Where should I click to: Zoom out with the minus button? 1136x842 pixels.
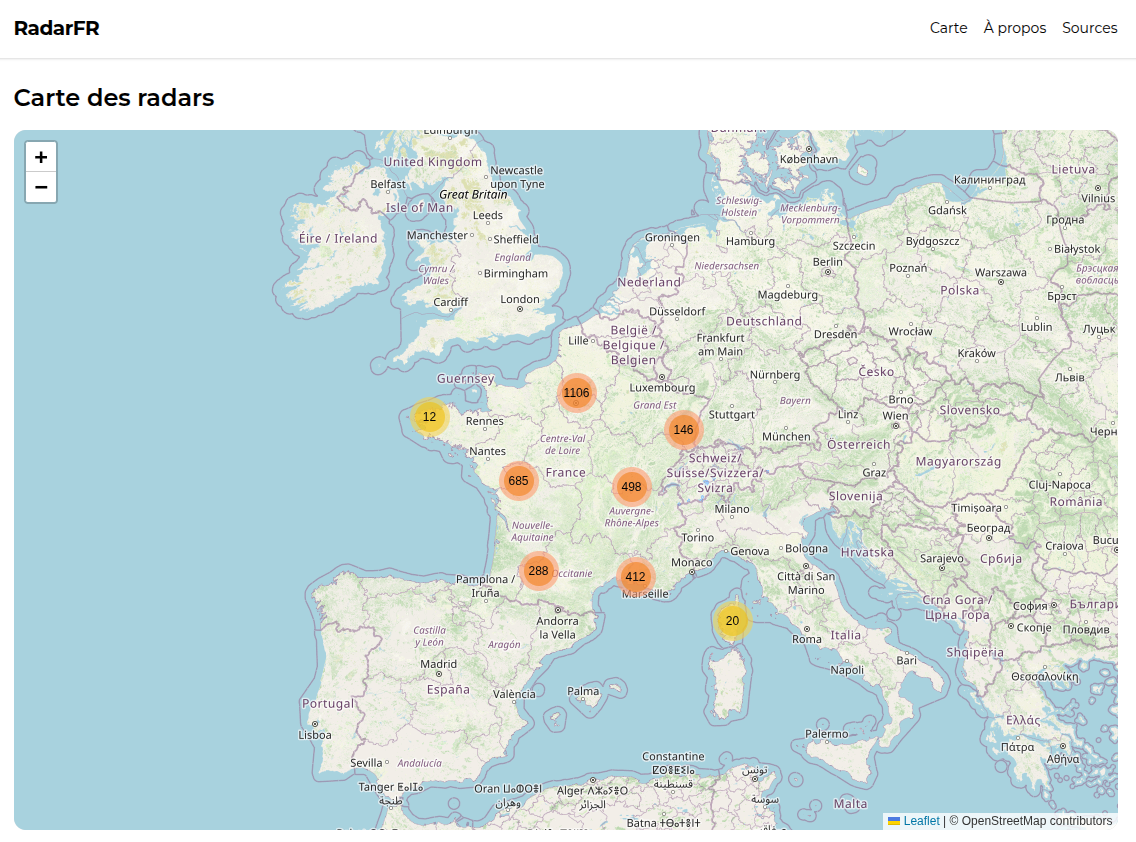point(41,187)
